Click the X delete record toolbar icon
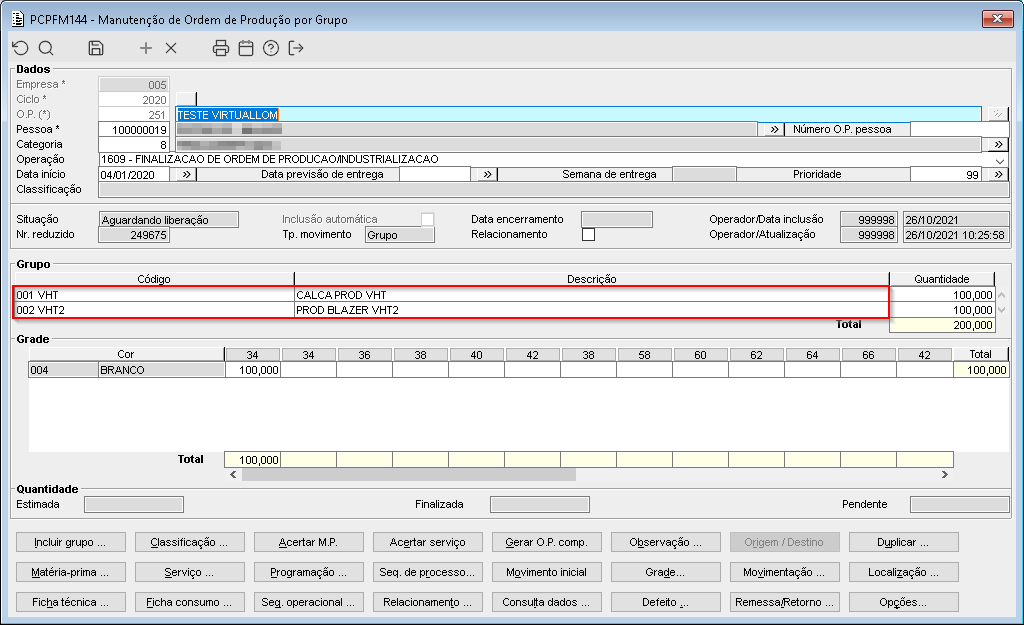The width and height of the screenshot is (1024, 625). pyautogui.click(x=171, y=48)
